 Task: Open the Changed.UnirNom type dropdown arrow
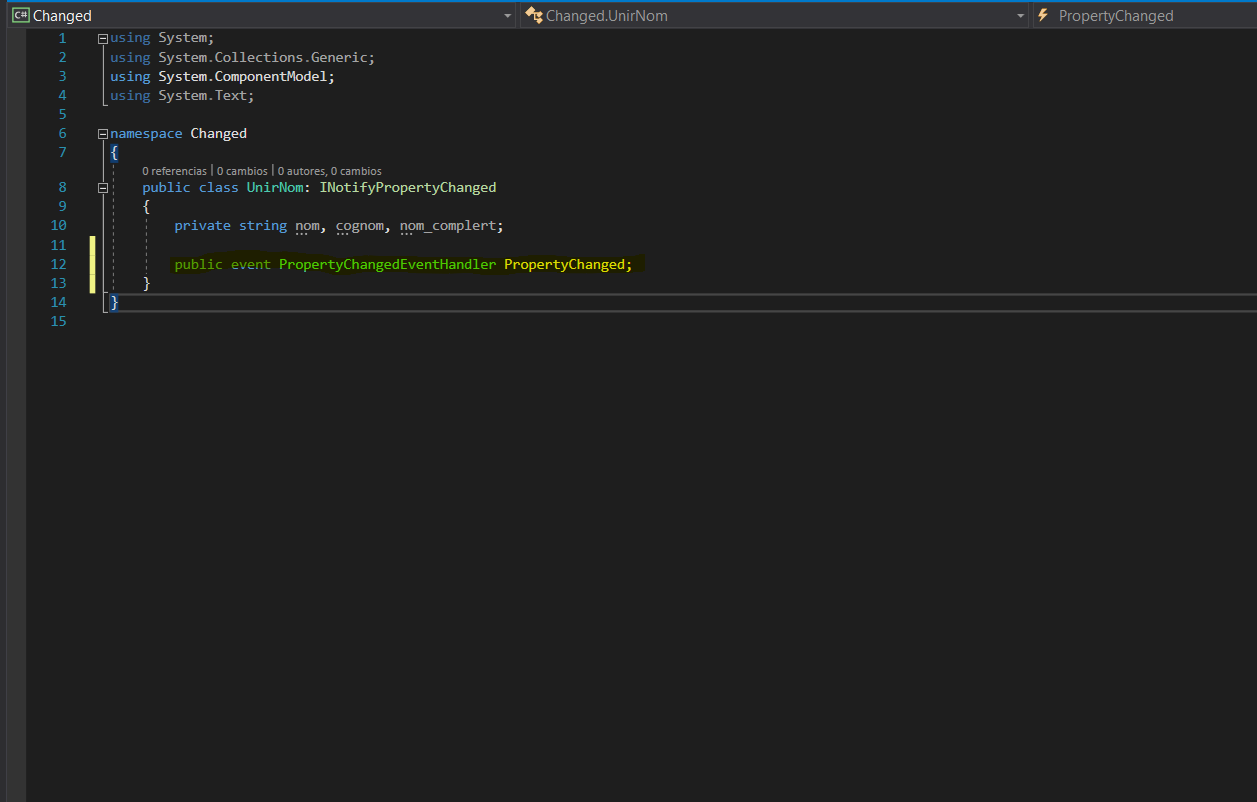[x=1020, y=16]
